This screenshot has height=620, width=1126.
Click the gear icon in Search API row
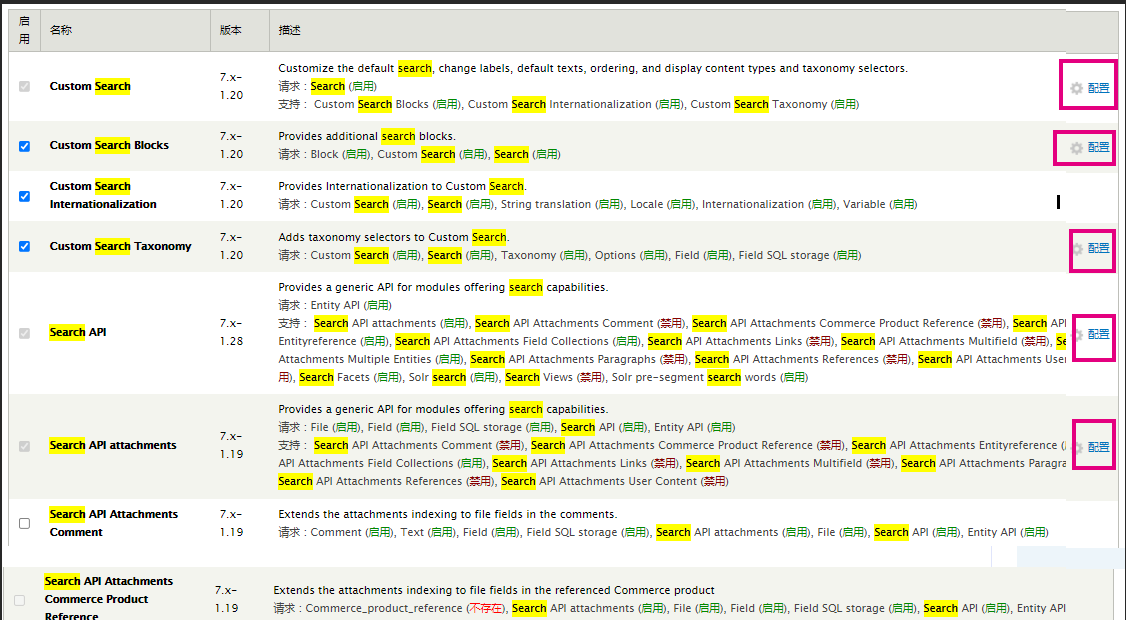(1078, 334)
